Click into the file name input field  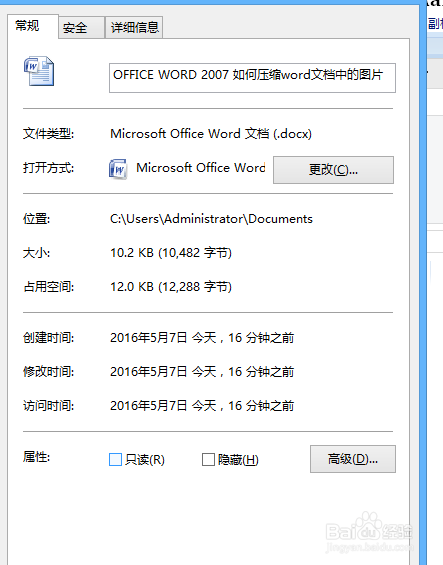252,78
